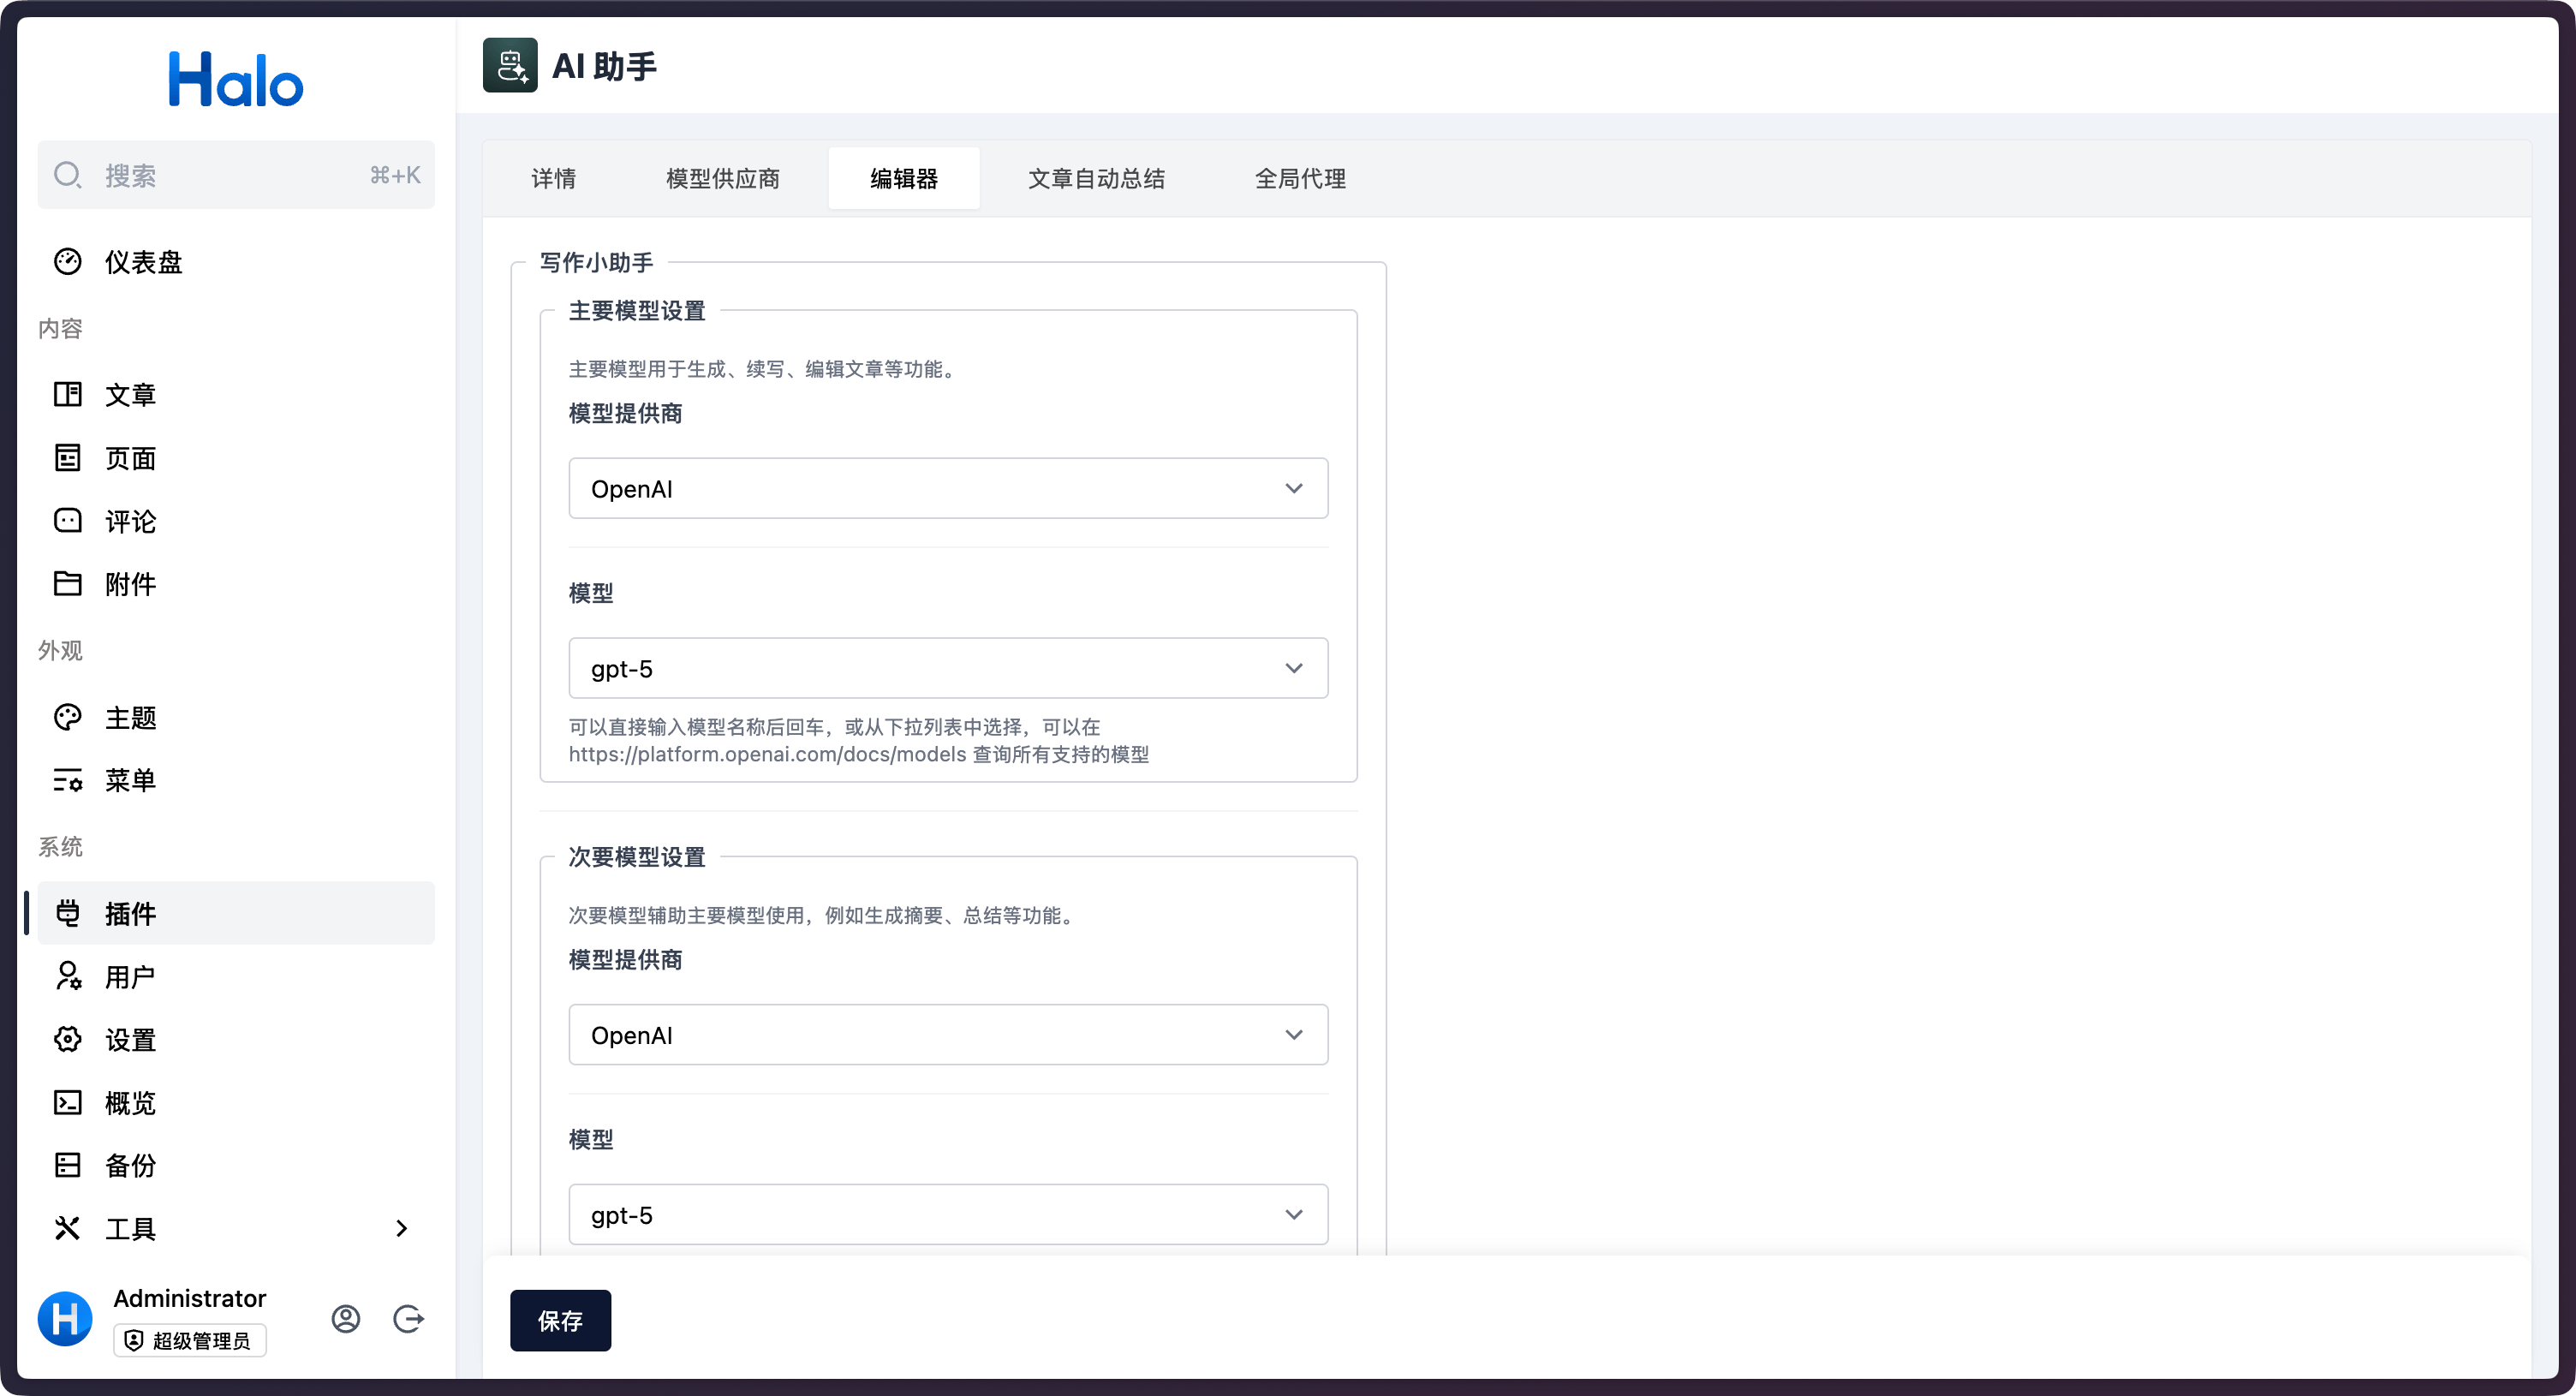Click the Administrator avatar

(x=65, y=1319)
